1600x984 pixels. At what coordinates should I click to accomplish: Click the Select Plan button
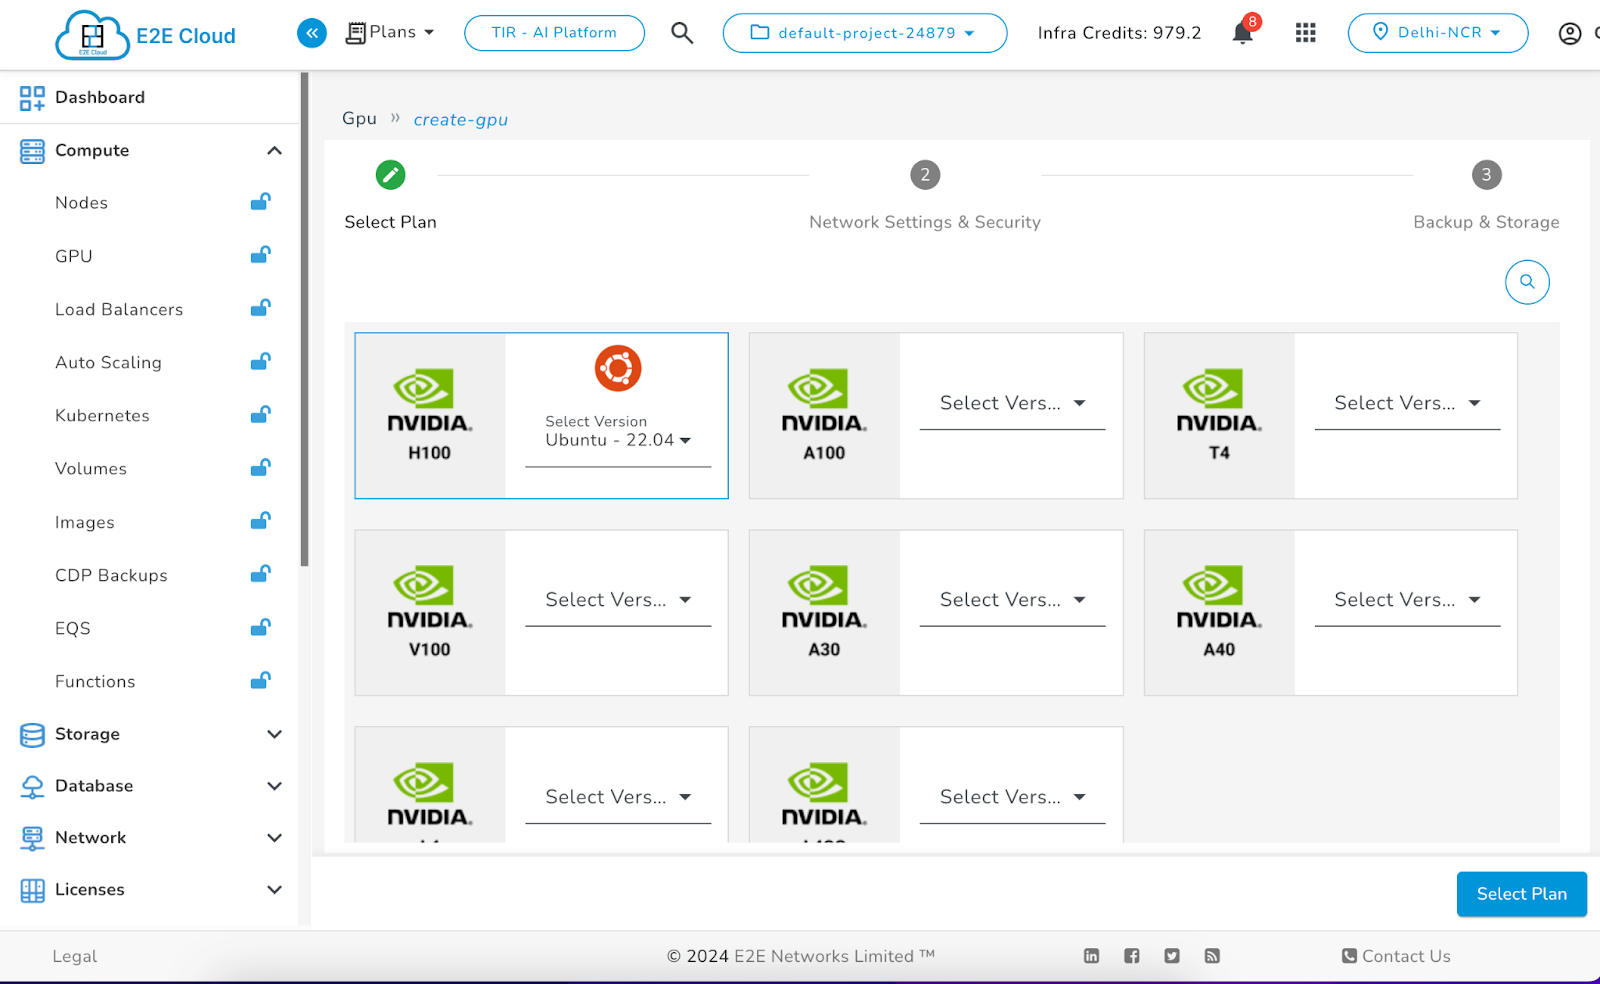pyautogui.click(x=1521, y=894)
